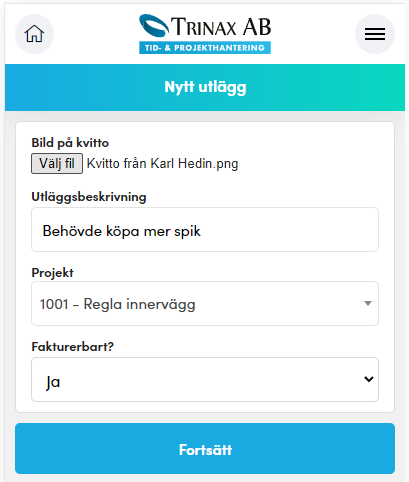Viewport: 409px width, 482px height.
Task: Click the blue swirl emblem in the logo
Action: [x=154, y=25]
